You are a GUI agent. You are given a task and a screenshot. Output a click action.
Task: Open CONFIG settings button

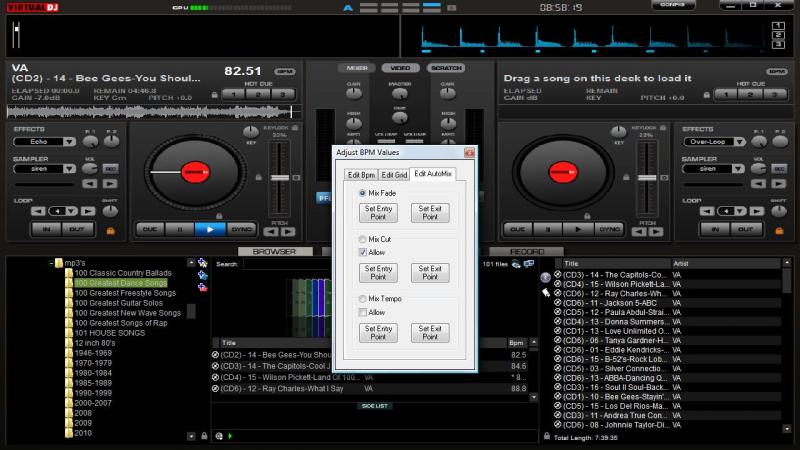tap(673, 5)
